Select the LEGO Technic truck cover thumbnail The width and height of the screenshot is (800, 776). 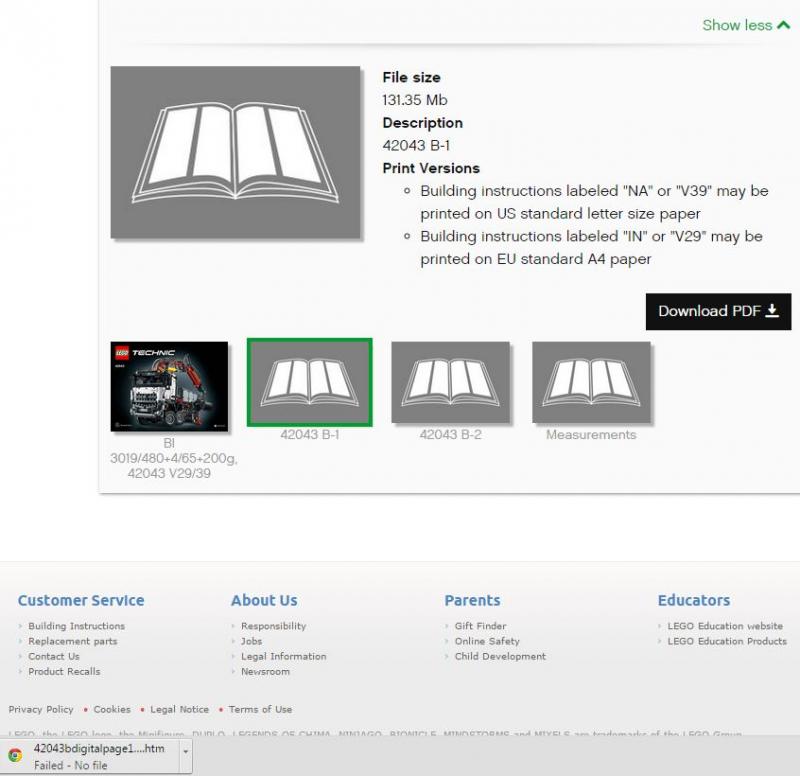point(169,386)
